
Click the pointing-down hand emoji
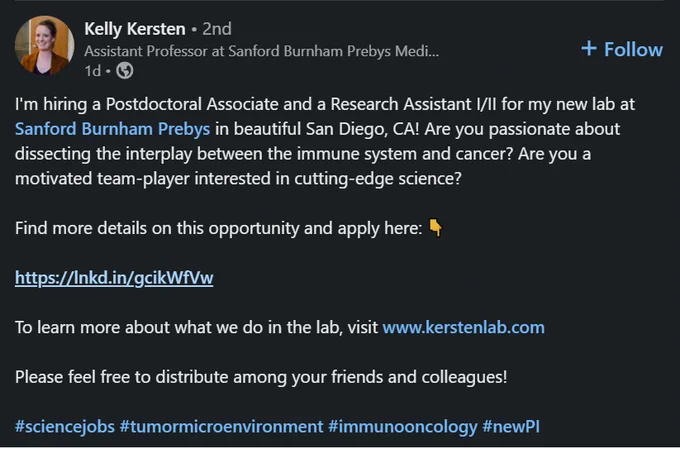[x=436, y=228]
